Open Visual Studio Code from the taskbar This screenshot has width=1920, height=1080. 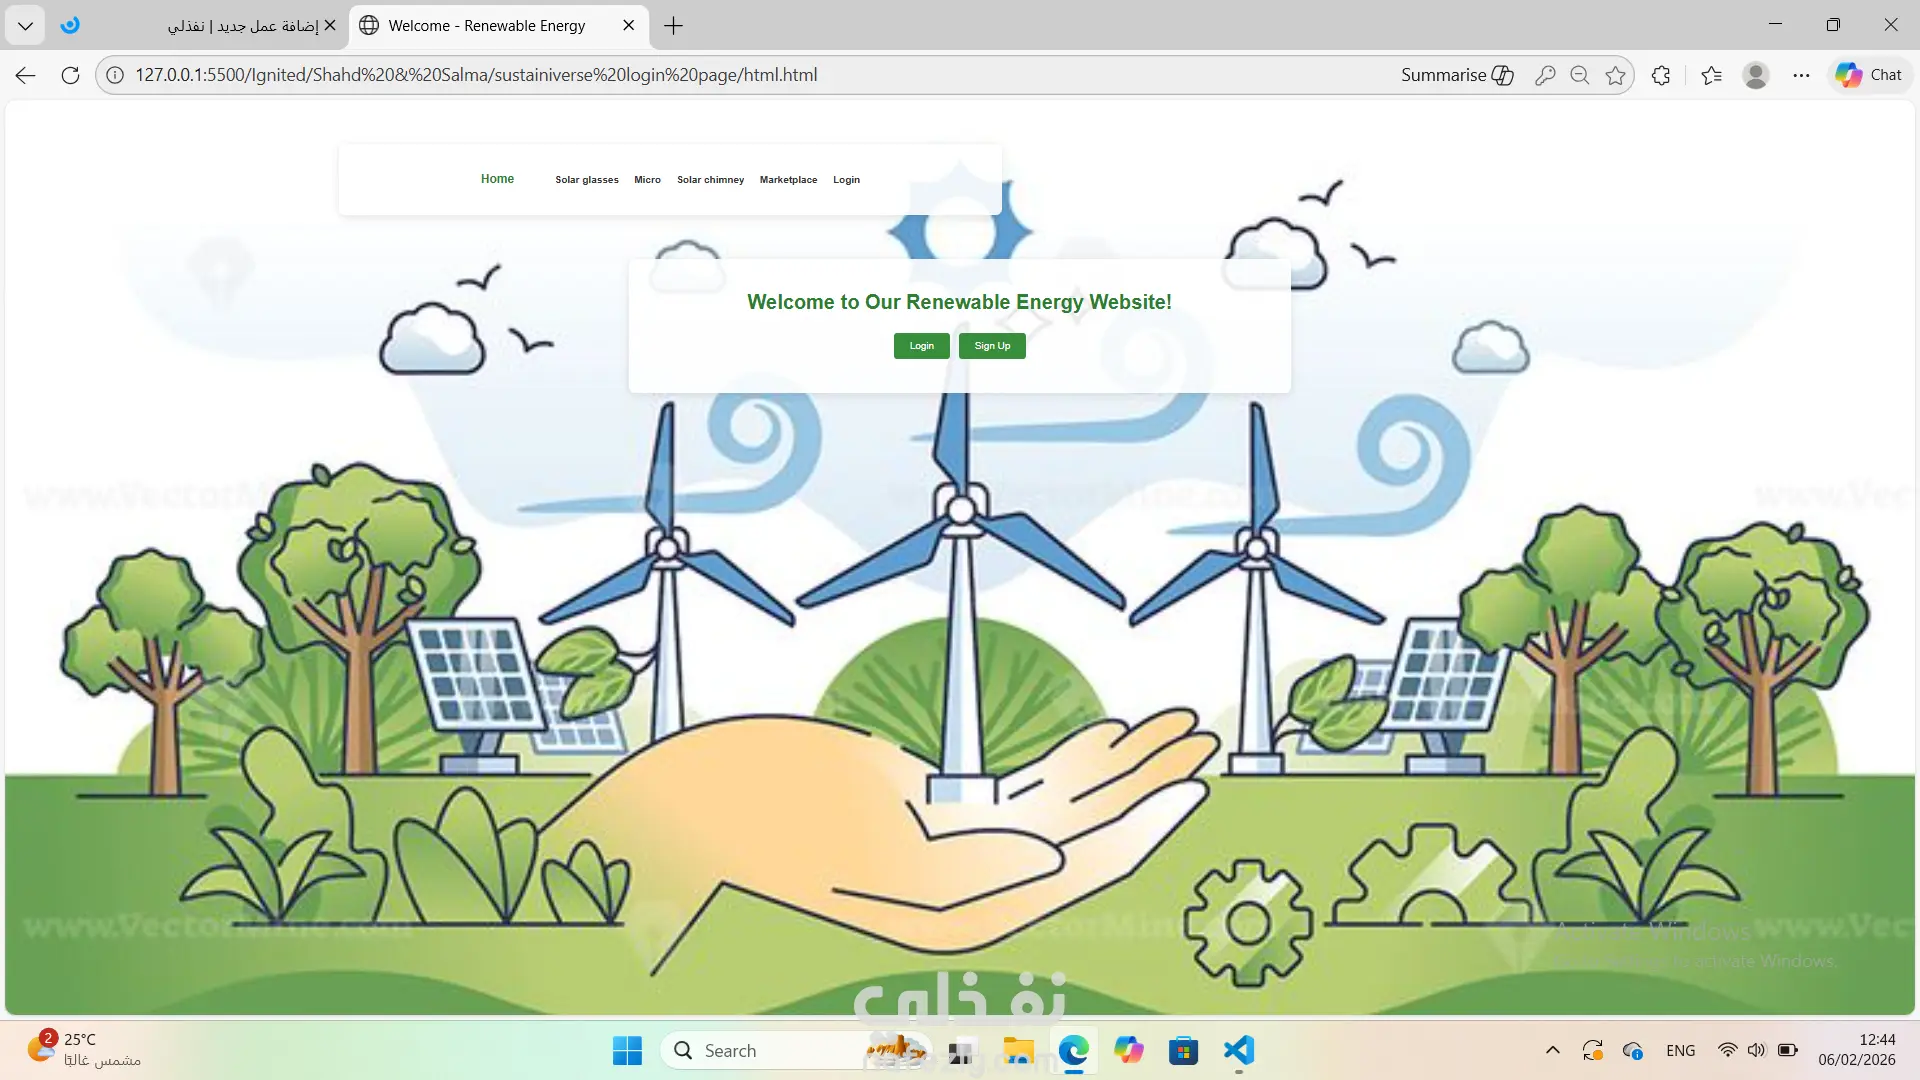coord(1238,1051)
